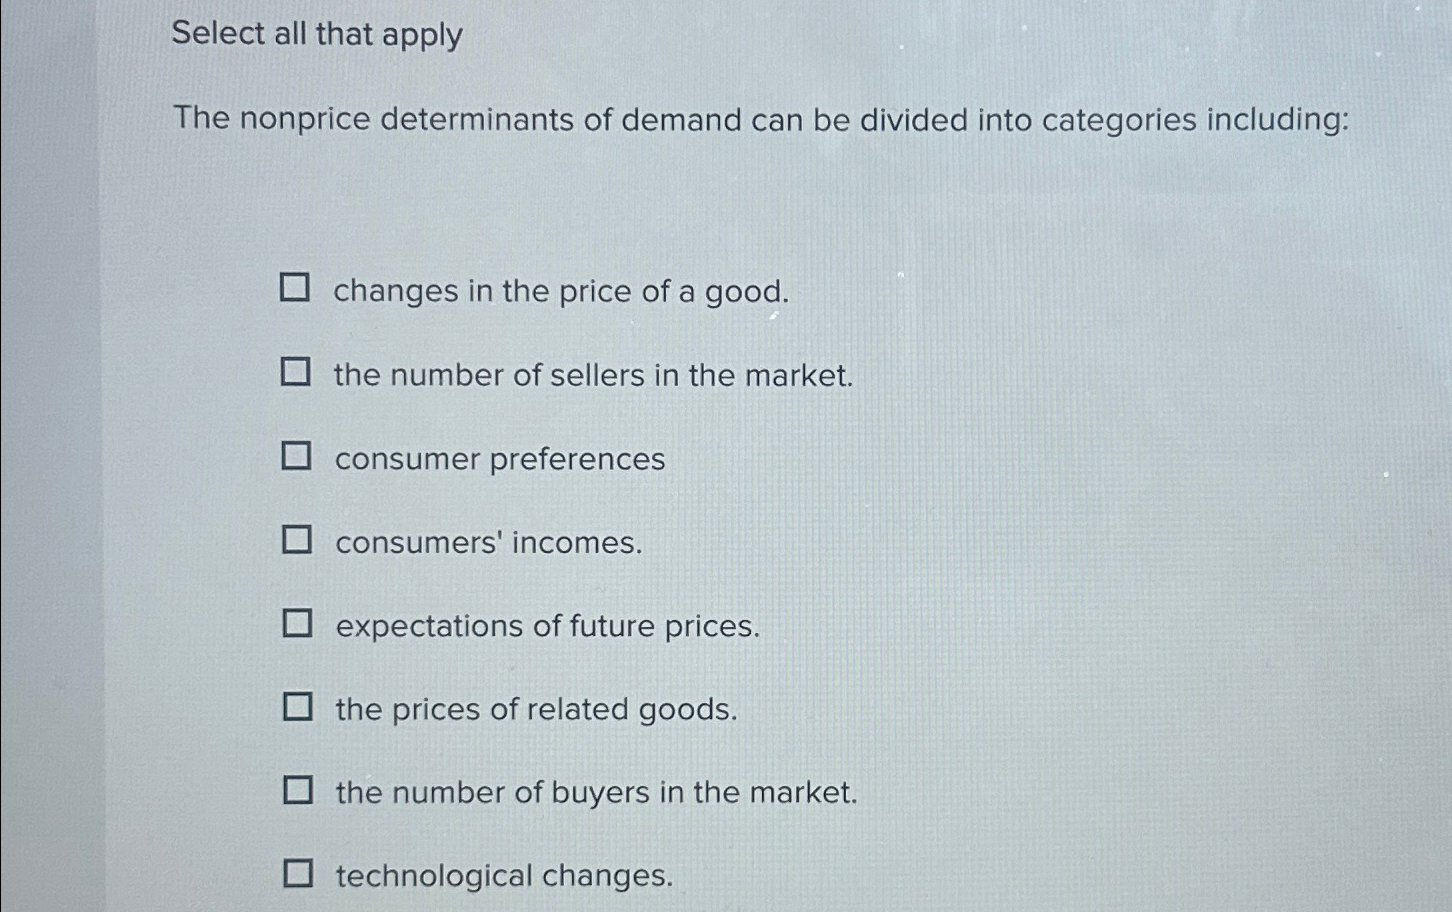Check the box for 'changes in the price of a good'

tap(296, 289)
